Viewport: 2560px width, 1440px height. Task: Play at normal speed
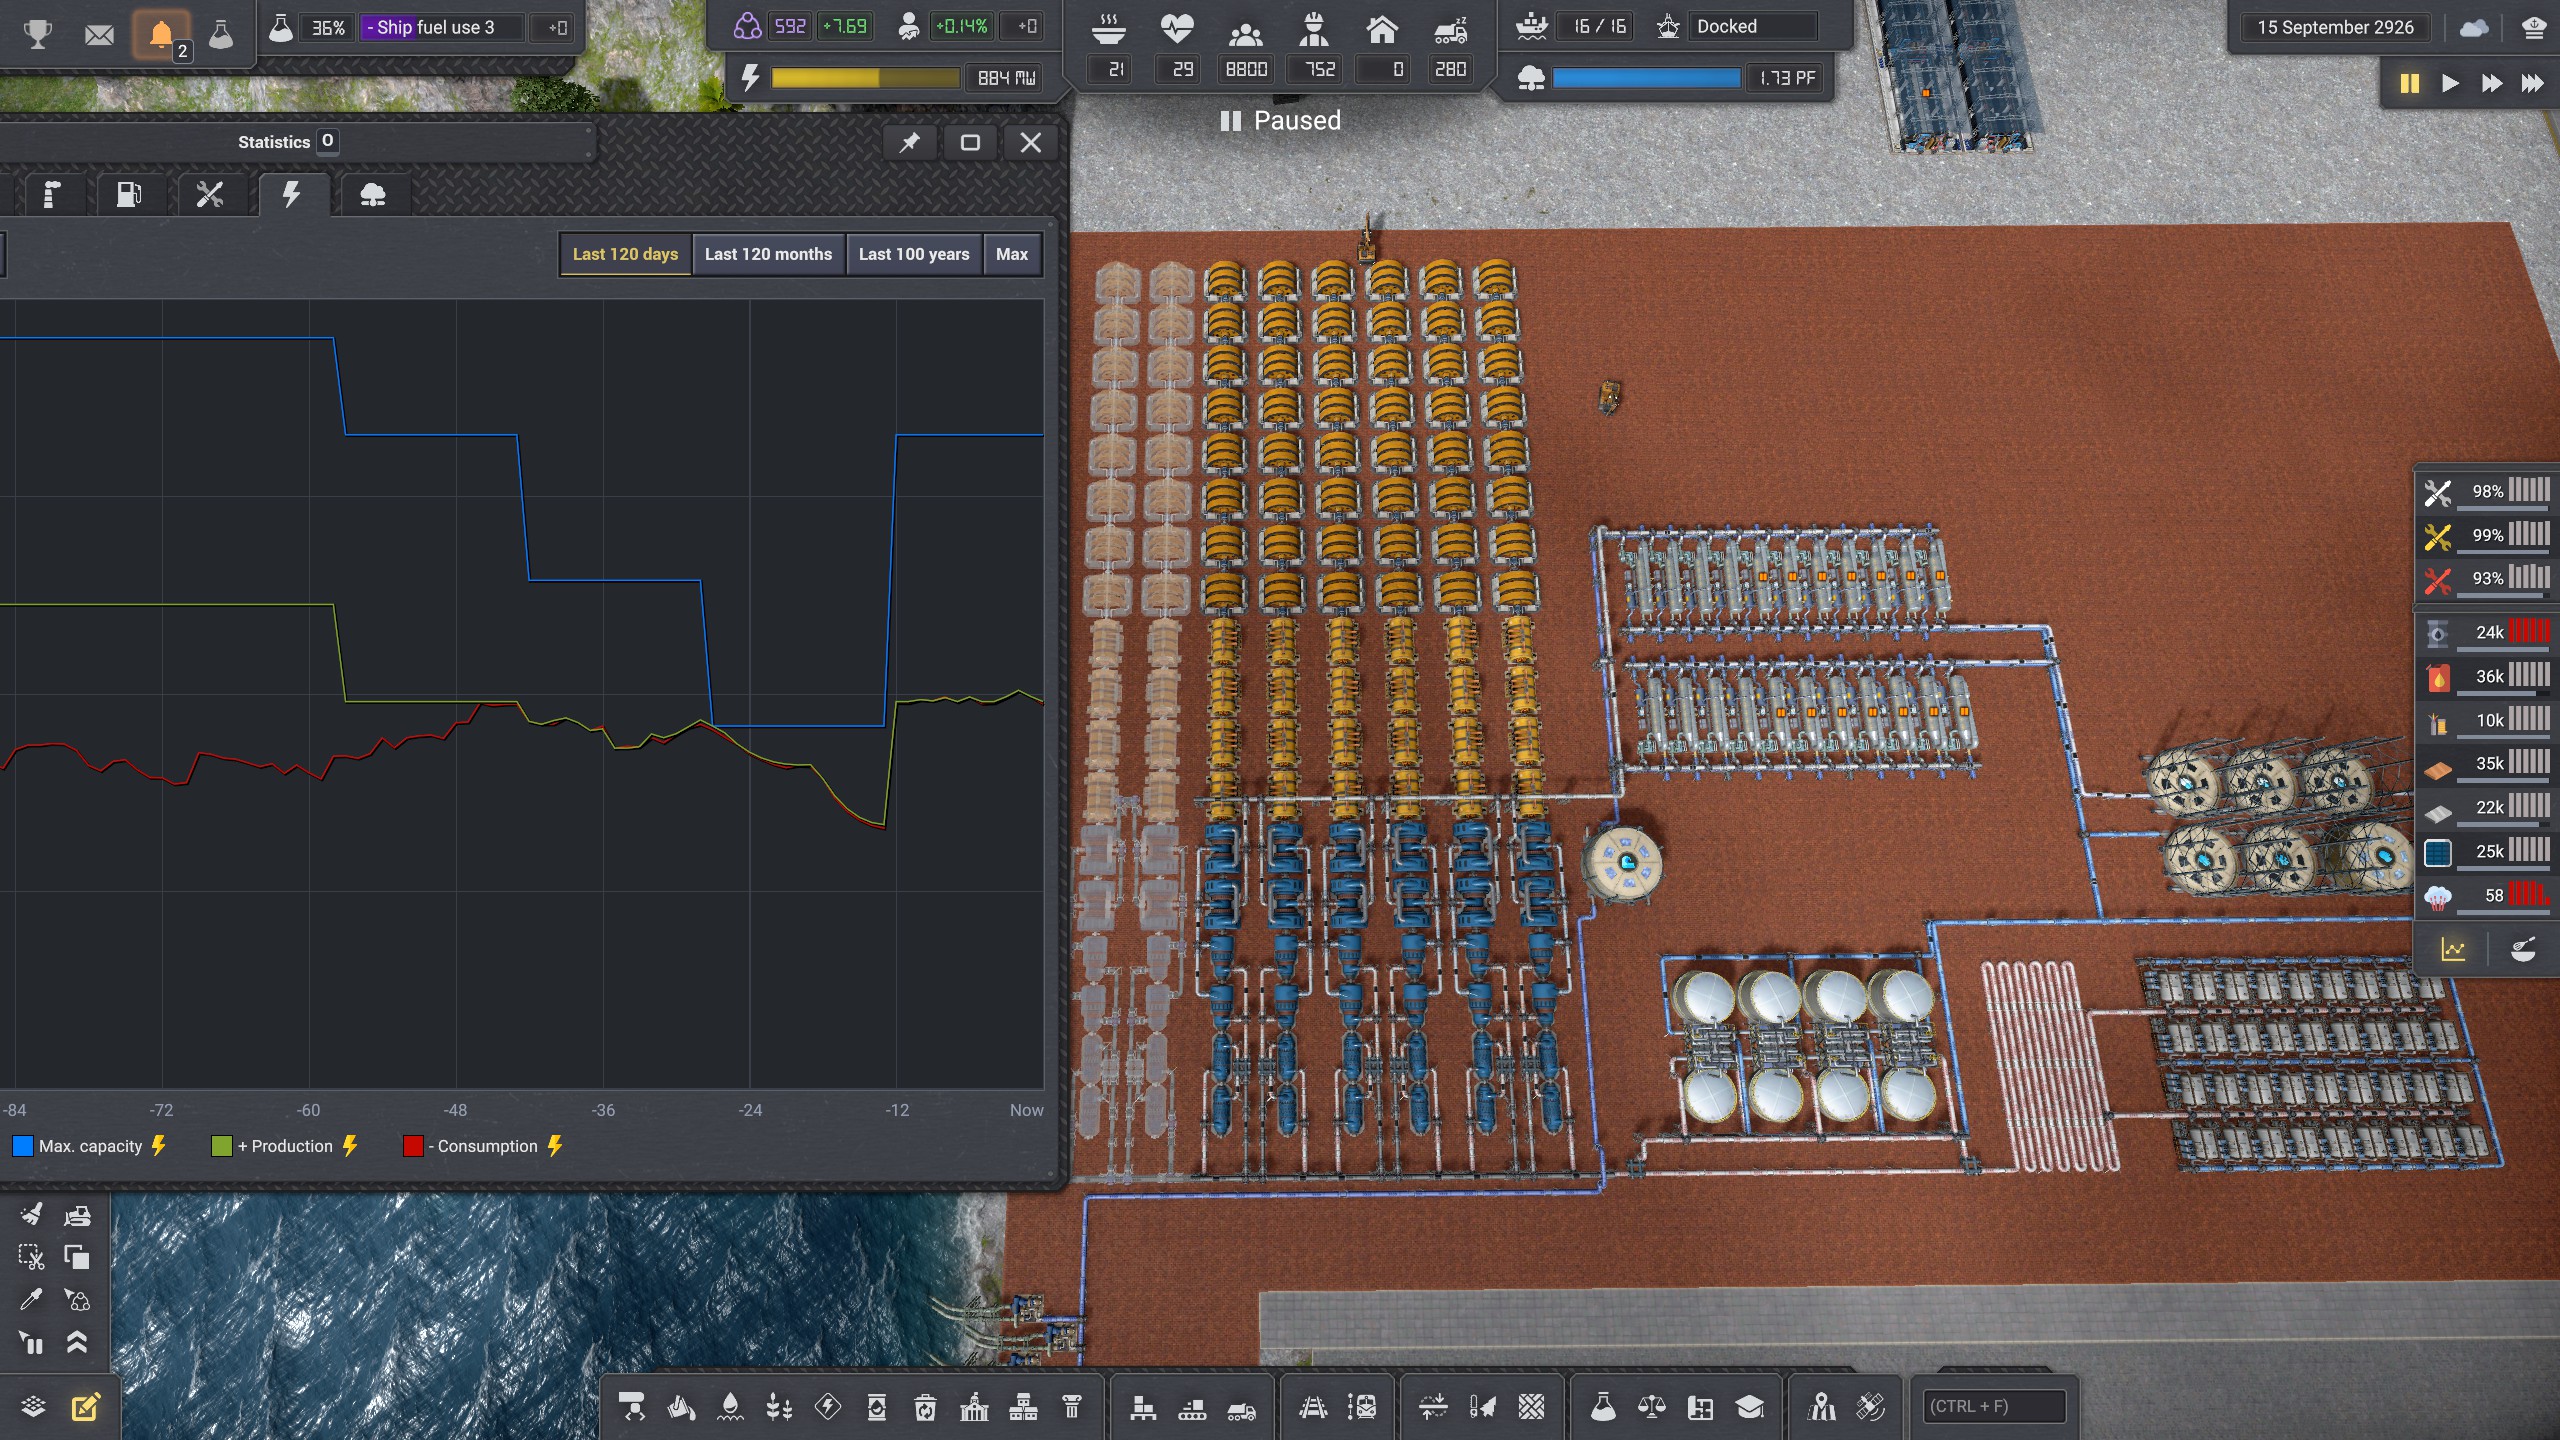tap(2450, 83)
